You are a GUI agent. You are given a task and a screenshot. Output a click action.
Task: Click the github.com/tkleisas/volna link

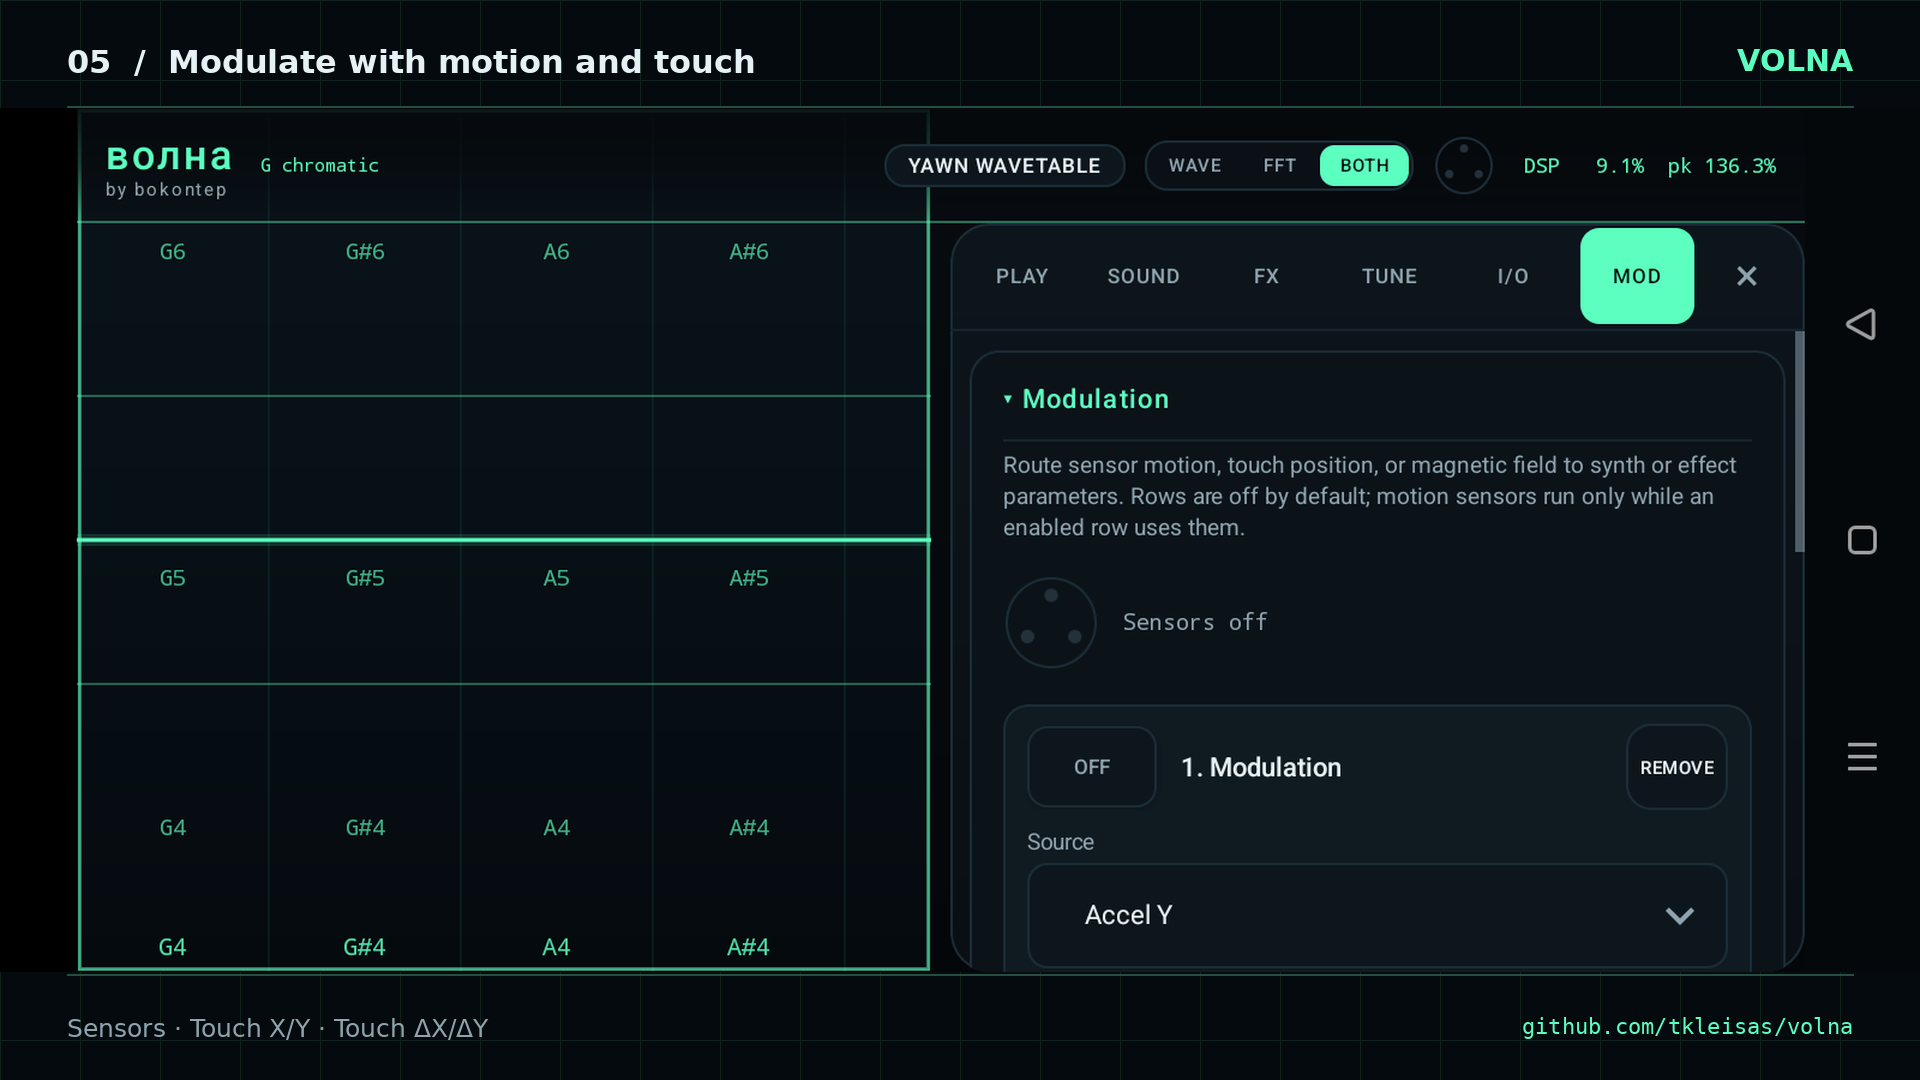point(1687,1027)
